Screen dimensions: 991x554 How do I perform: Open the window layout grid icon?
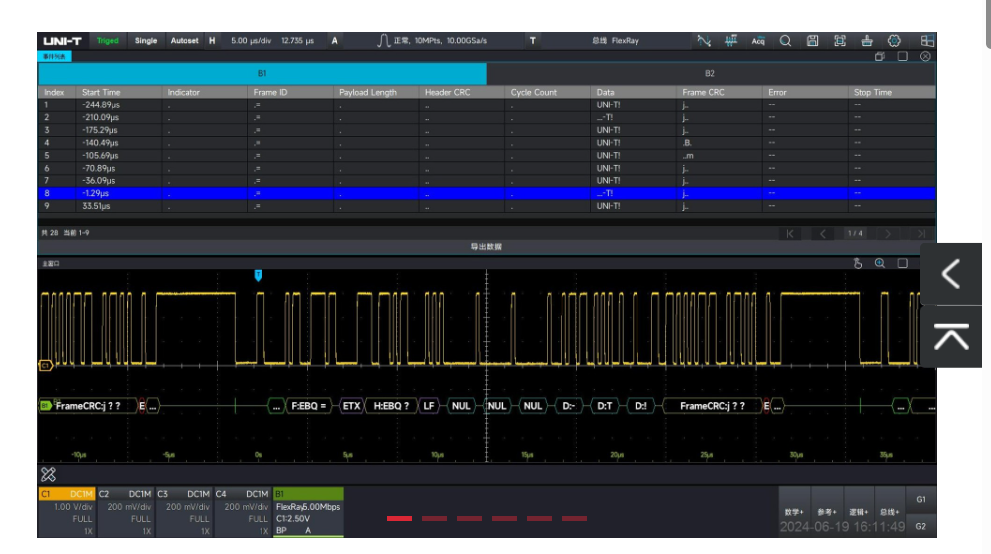(927, 40)
